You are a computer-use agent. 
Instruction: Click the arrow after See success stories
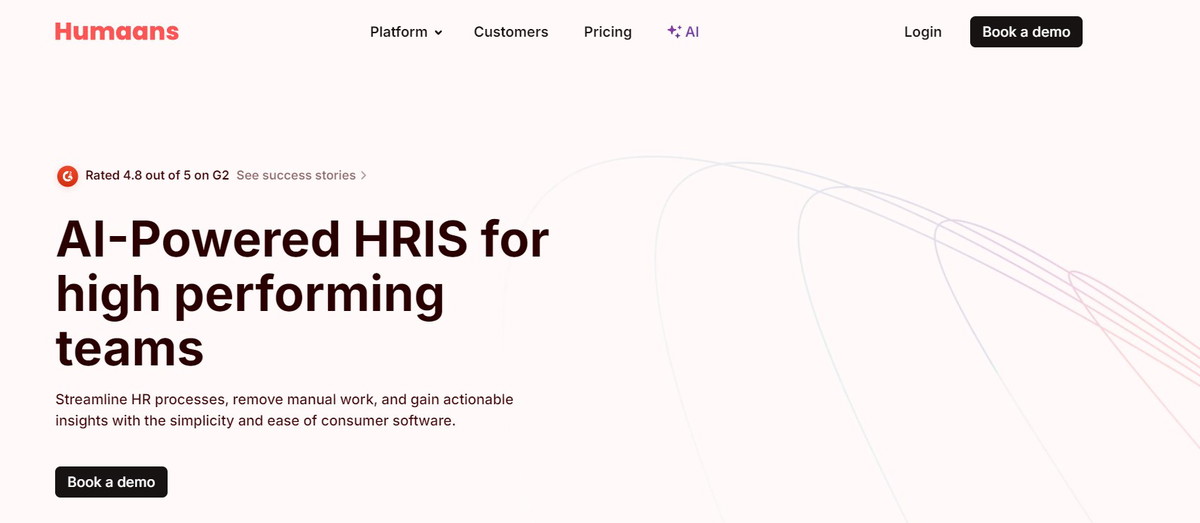tap(364, 176)
